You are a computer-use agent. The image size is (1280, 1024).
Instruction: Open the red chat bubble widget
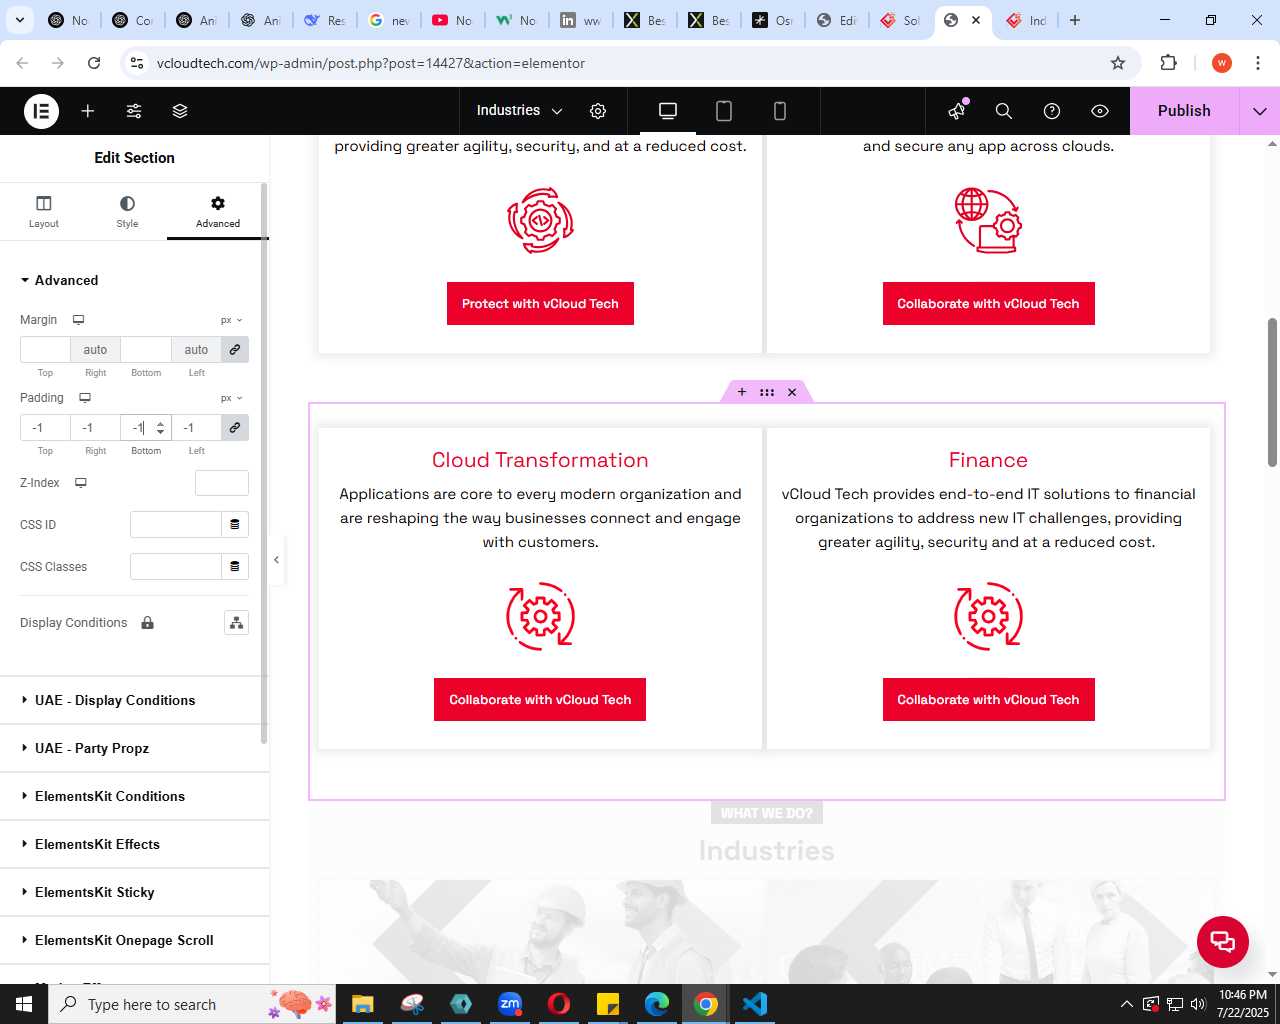click(x=1223, y=941)
